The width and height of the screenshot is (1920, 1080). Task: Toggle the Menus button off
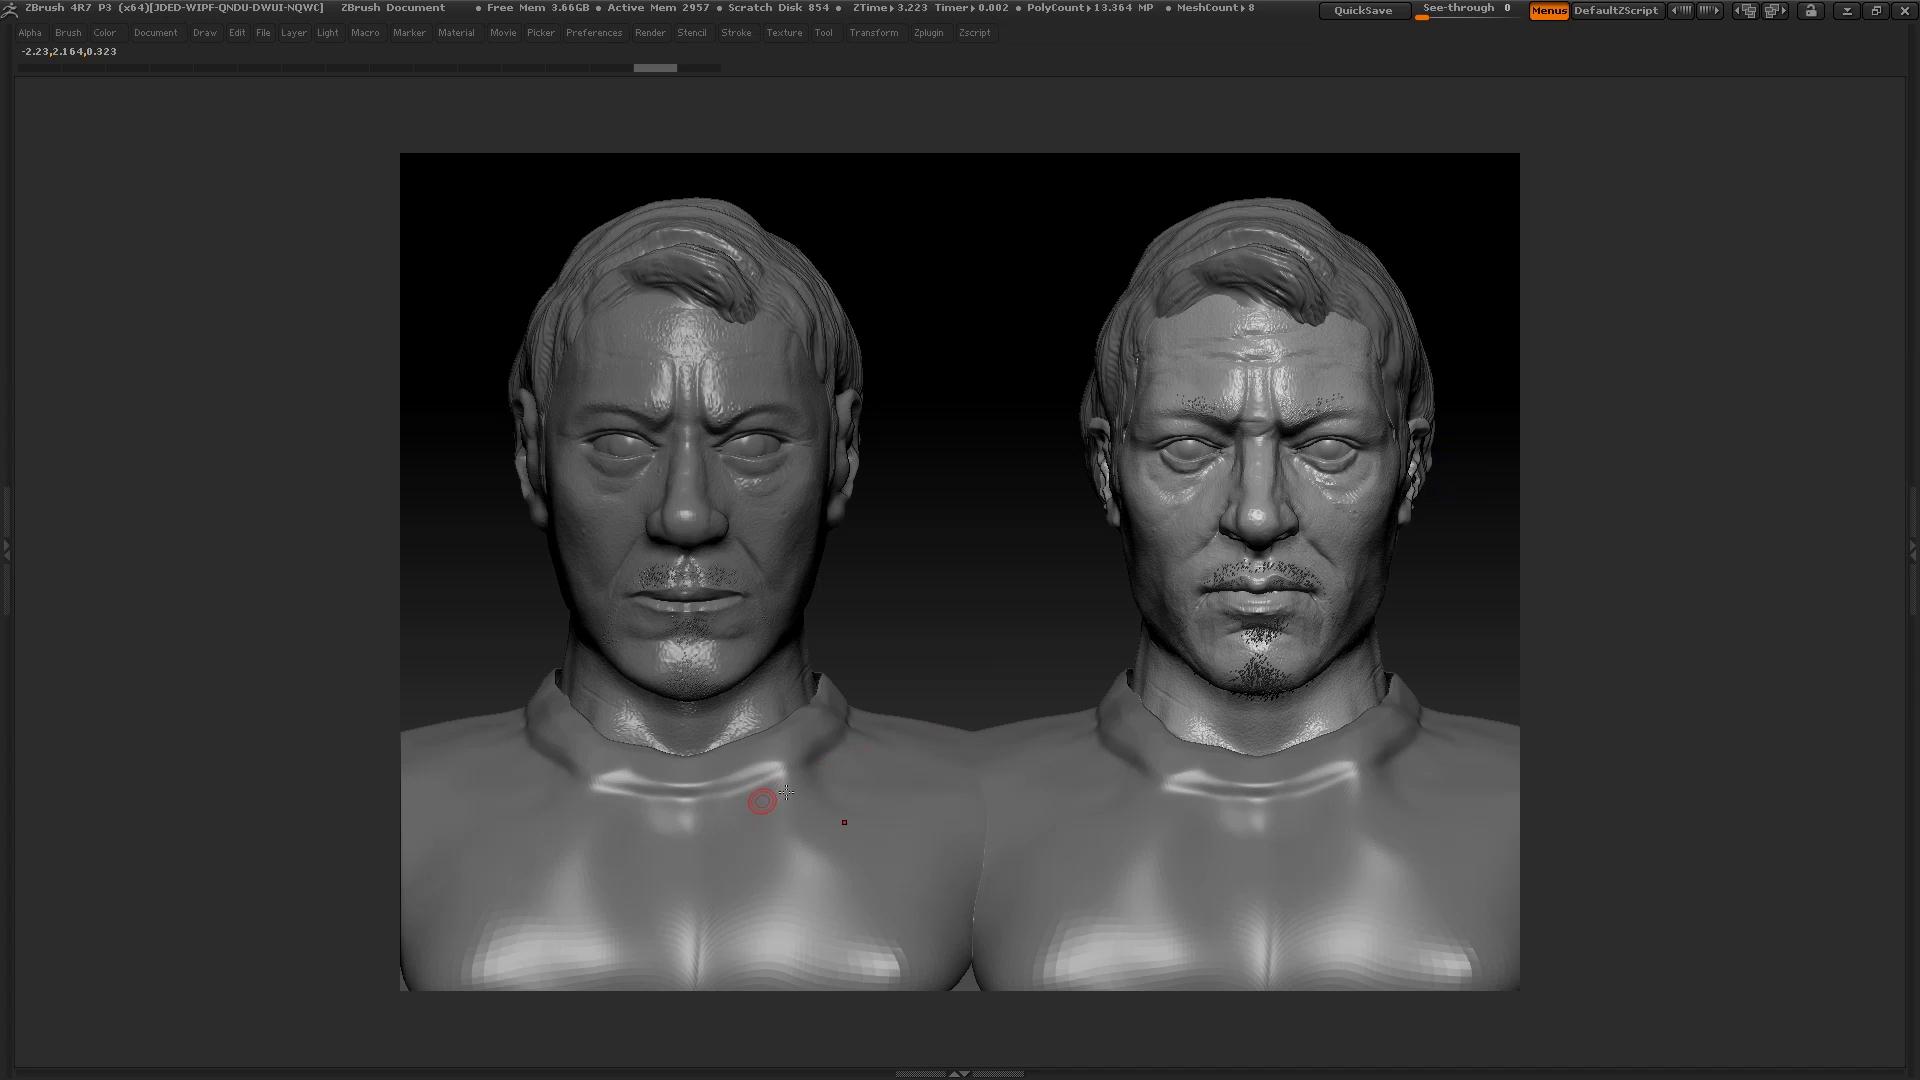coord(1548,11)
